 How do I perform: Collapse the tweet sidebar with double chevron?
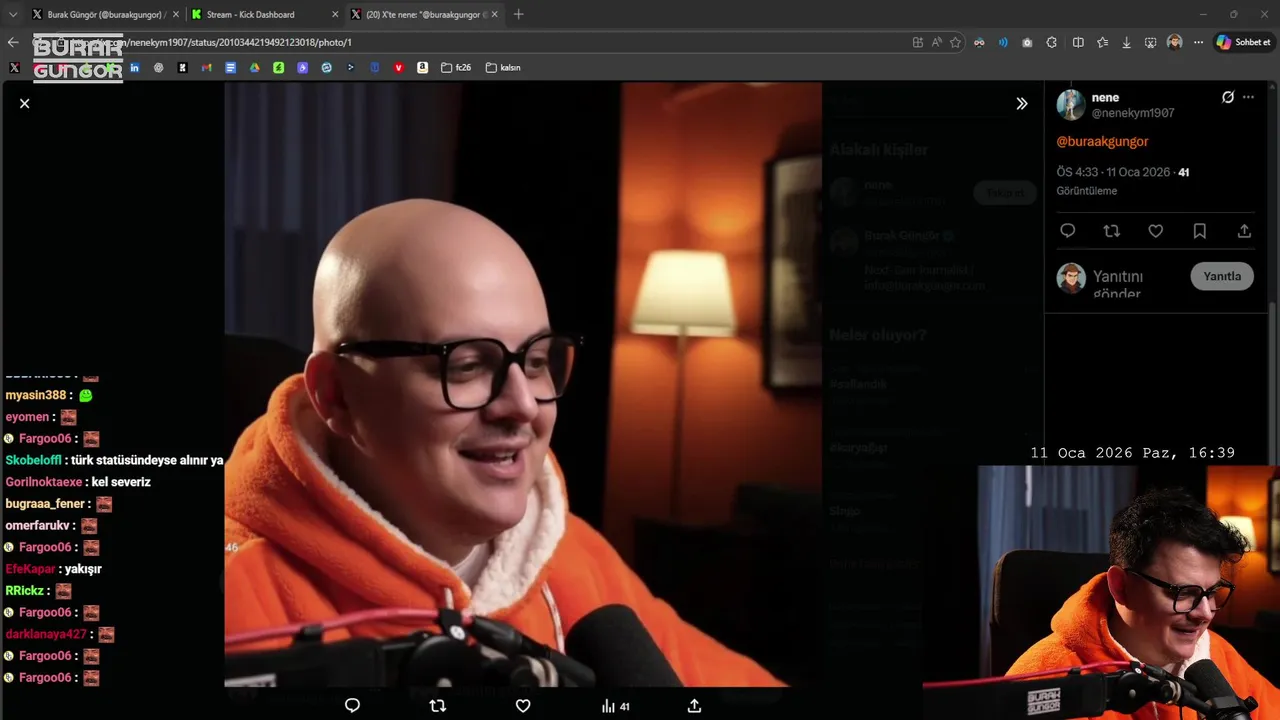[x=1021, y=103]
